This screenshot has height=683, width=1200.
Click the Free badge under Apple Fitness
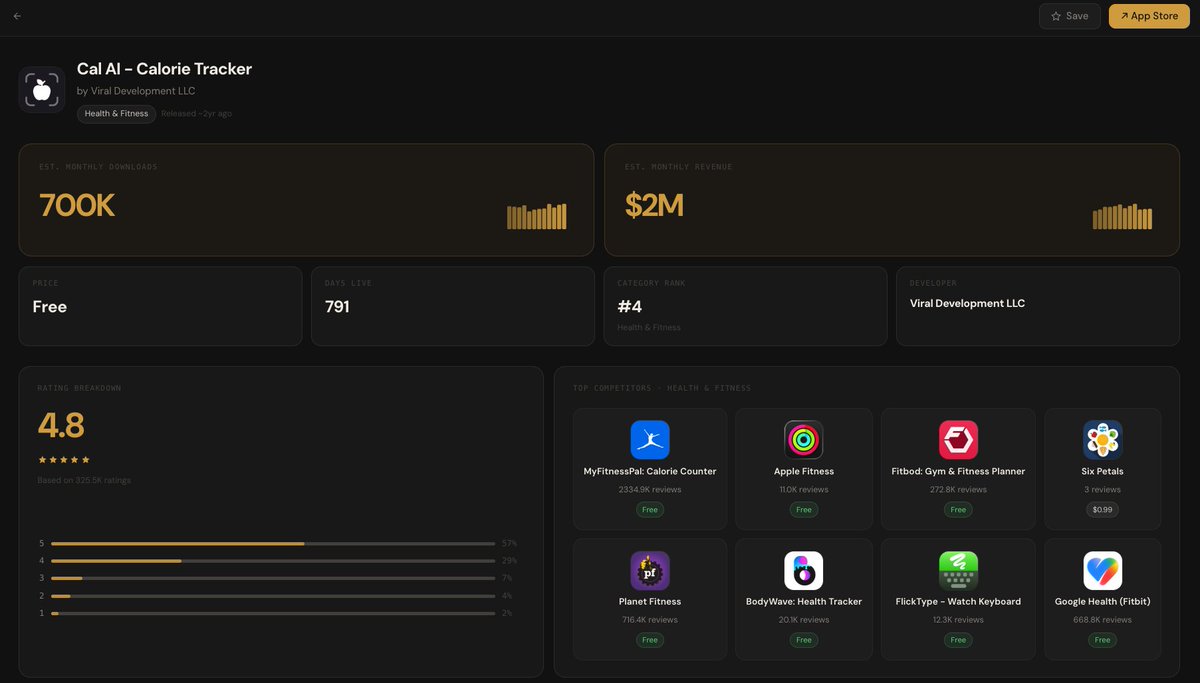pyautogui.click(x=804, y=510)
